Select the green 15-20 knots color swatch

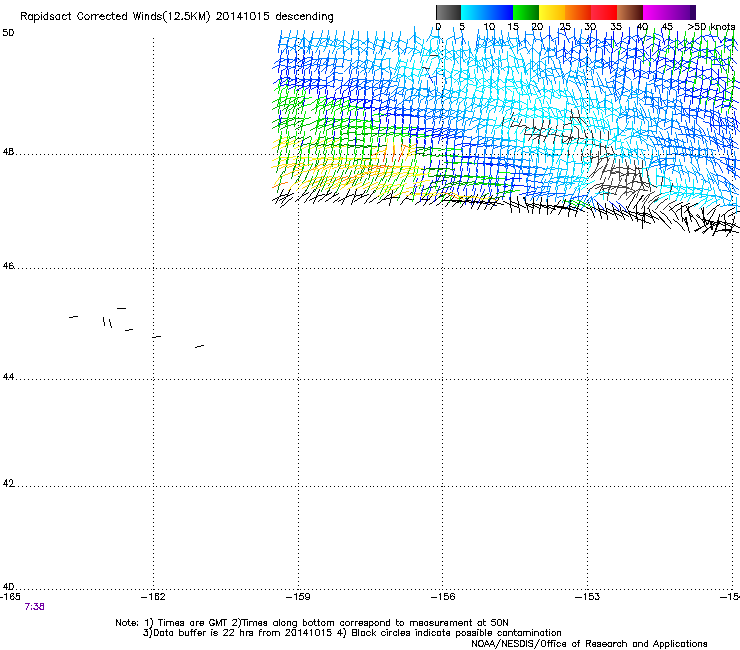pos(526,12)
